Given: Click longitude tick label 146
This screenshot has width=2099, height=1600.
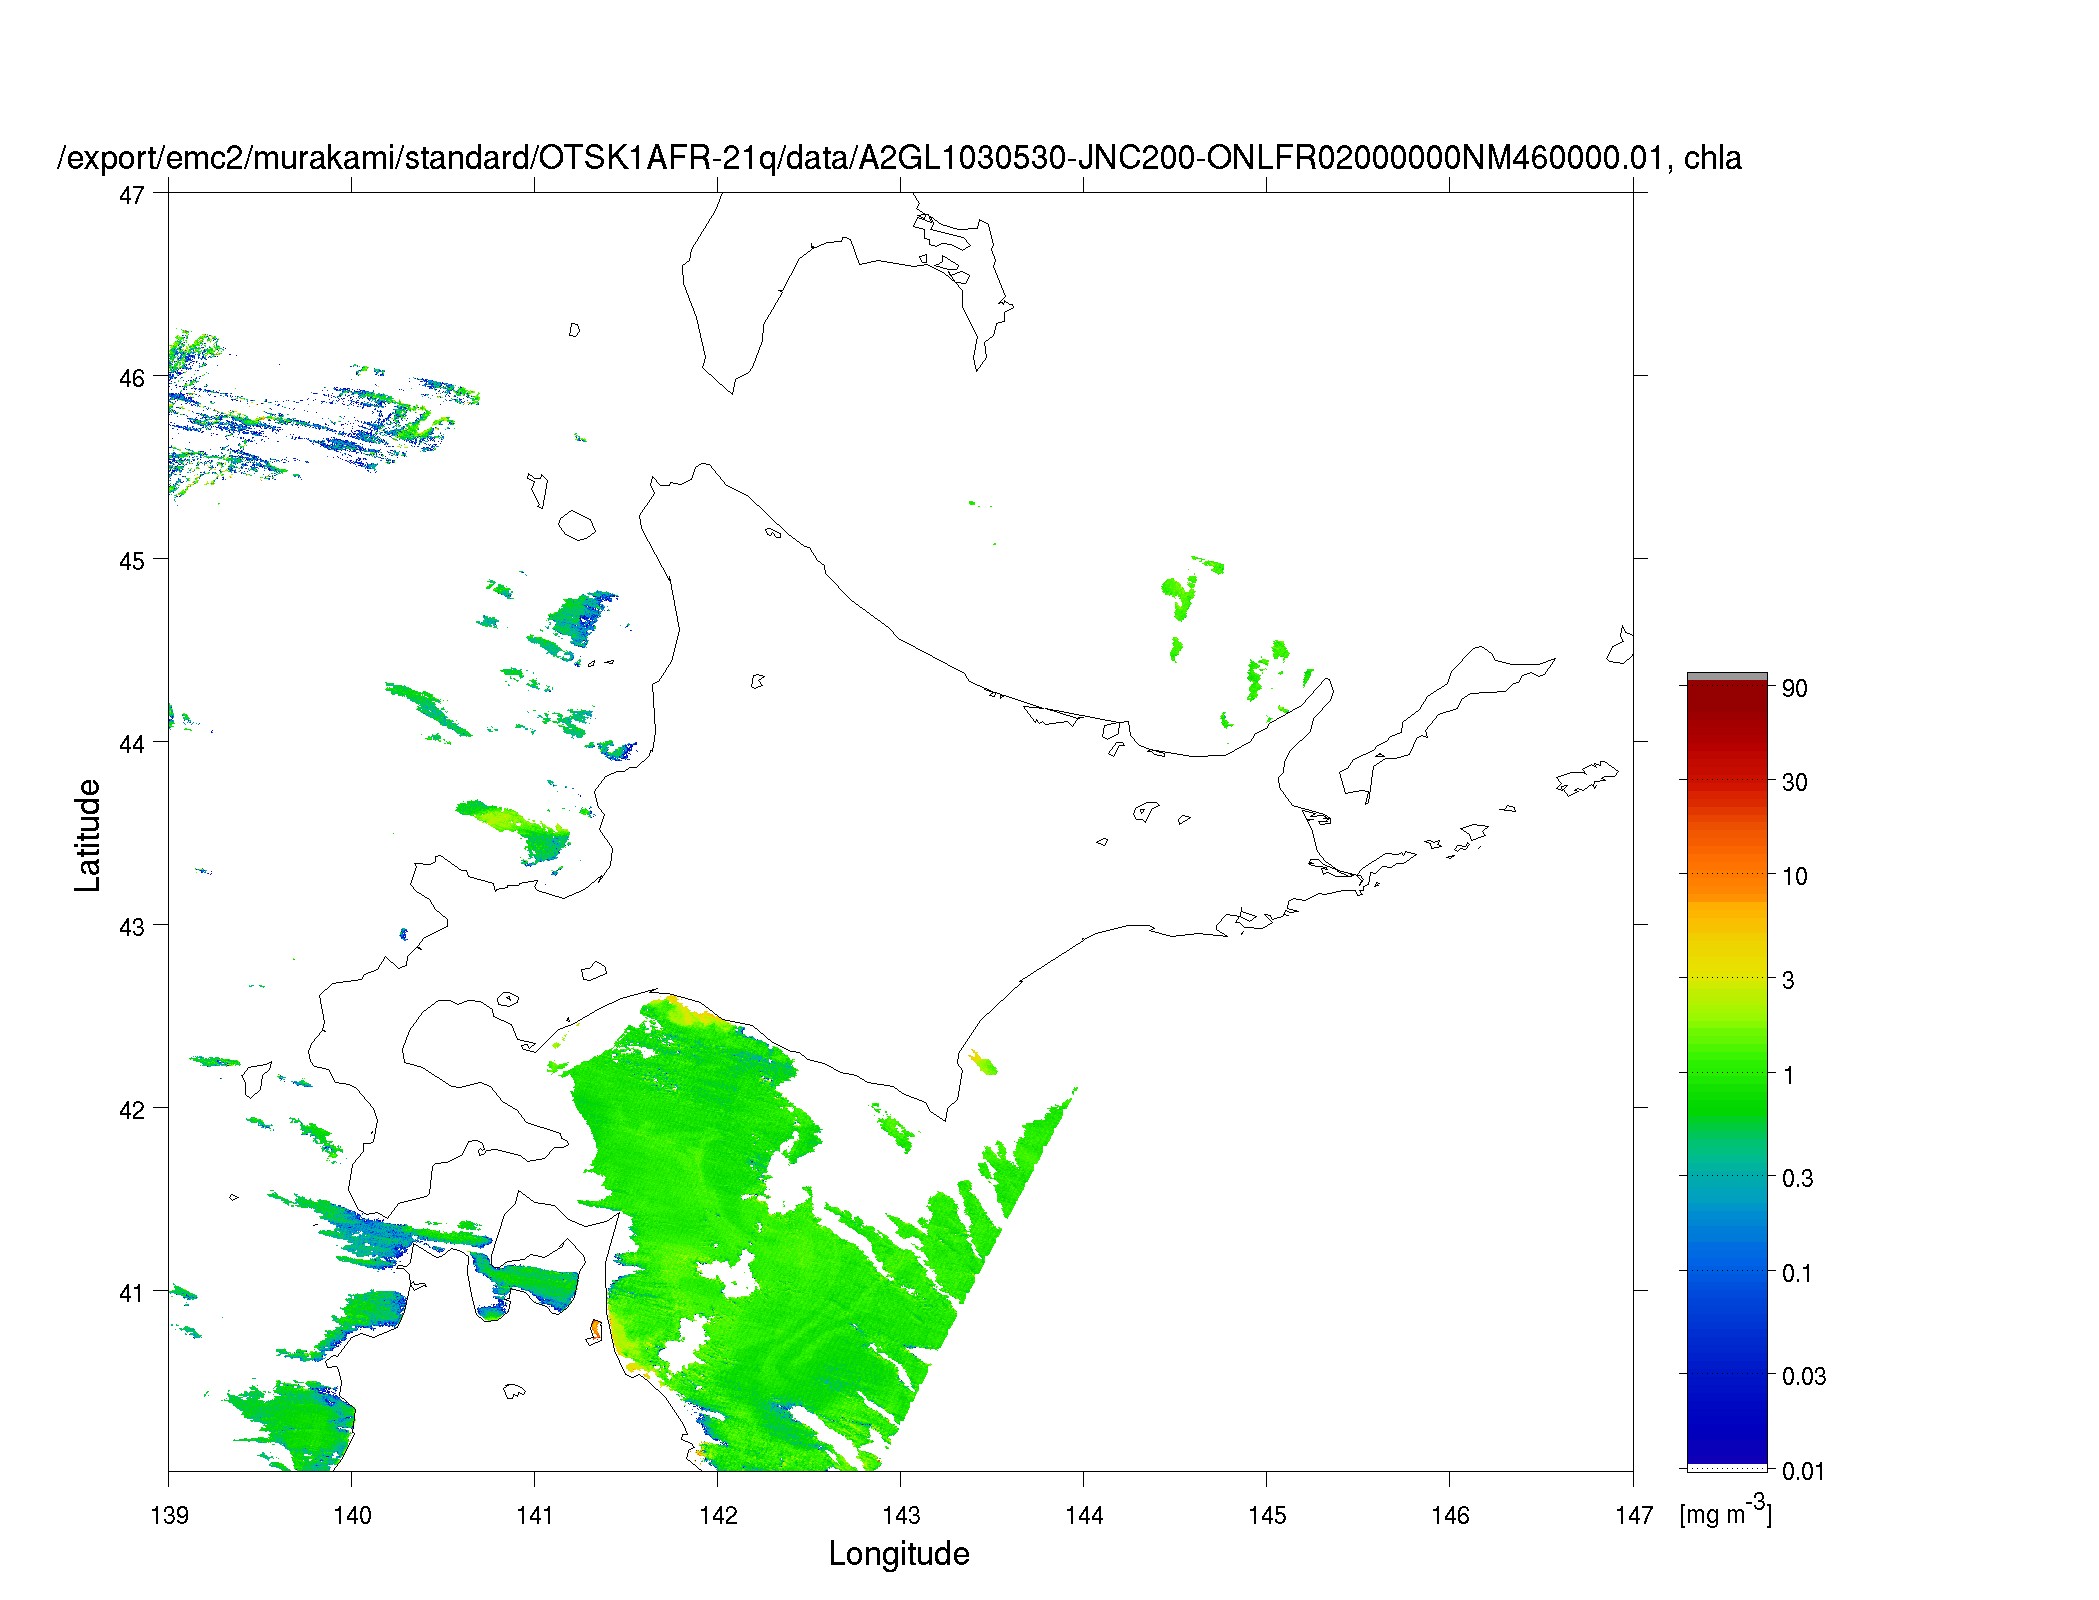Looking at the screenshot, I should (1450, 1515).
